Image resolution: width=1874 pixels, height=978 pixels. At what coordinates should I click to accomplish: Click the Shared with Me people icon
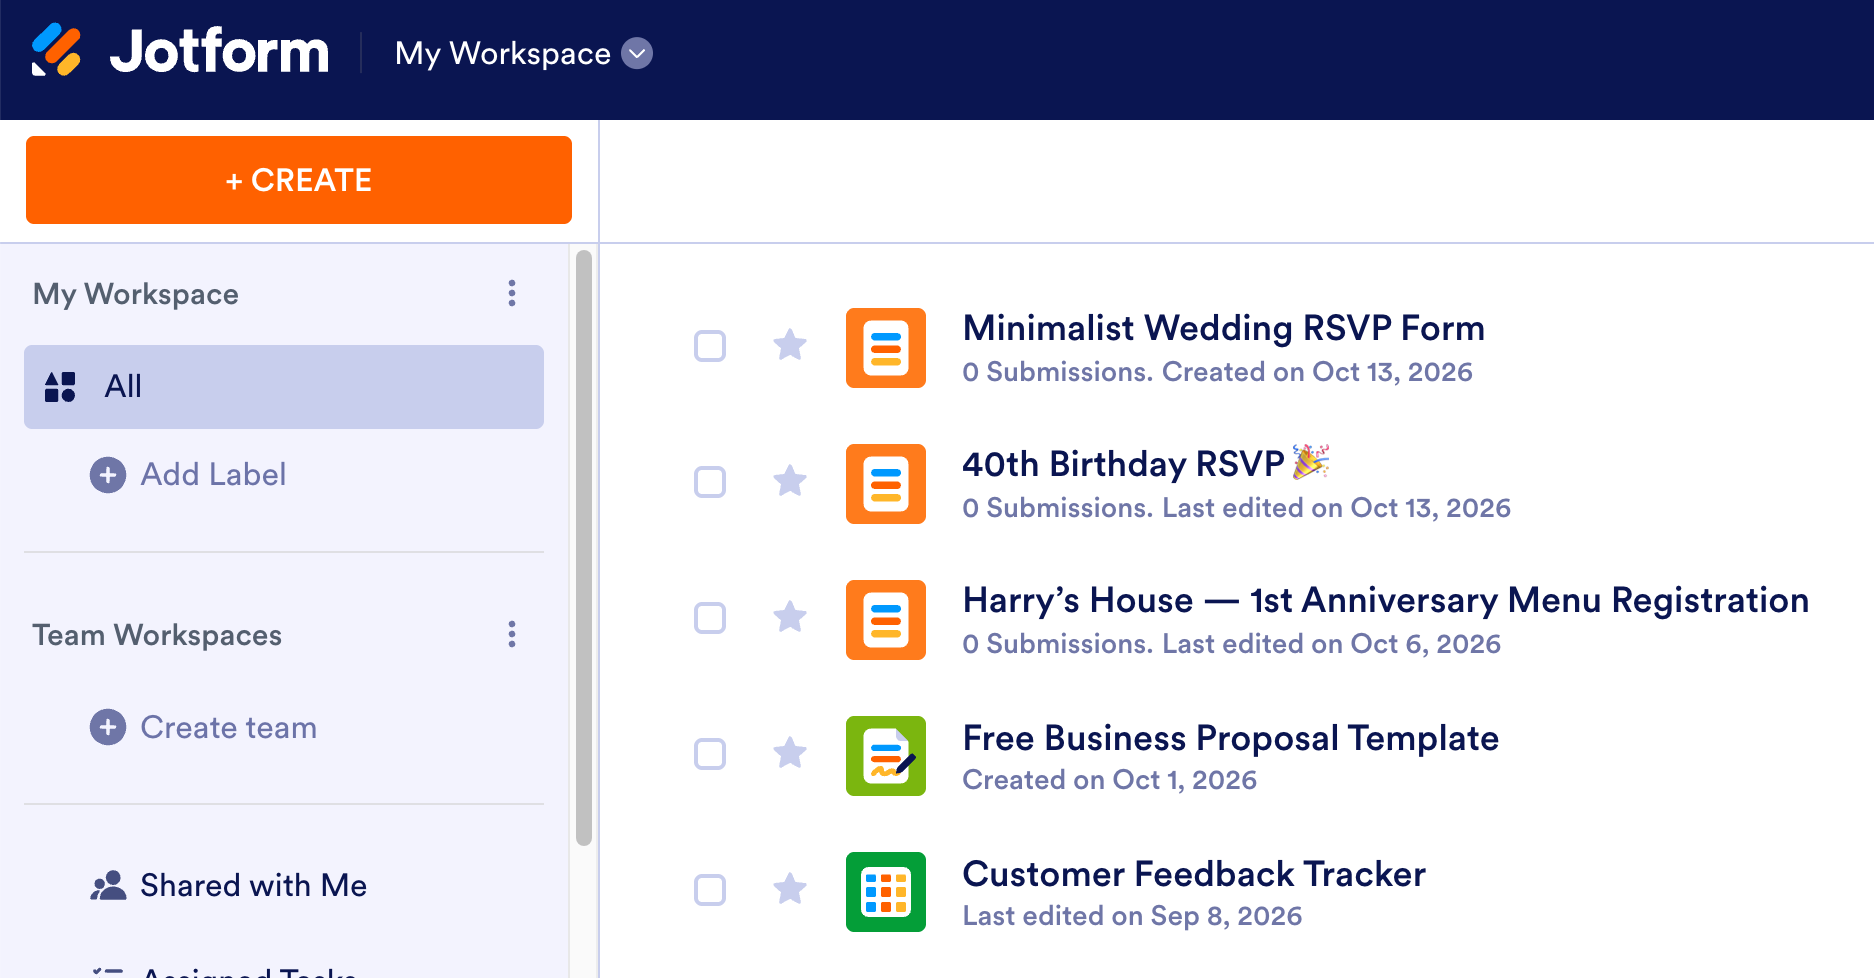coord(108,885)
